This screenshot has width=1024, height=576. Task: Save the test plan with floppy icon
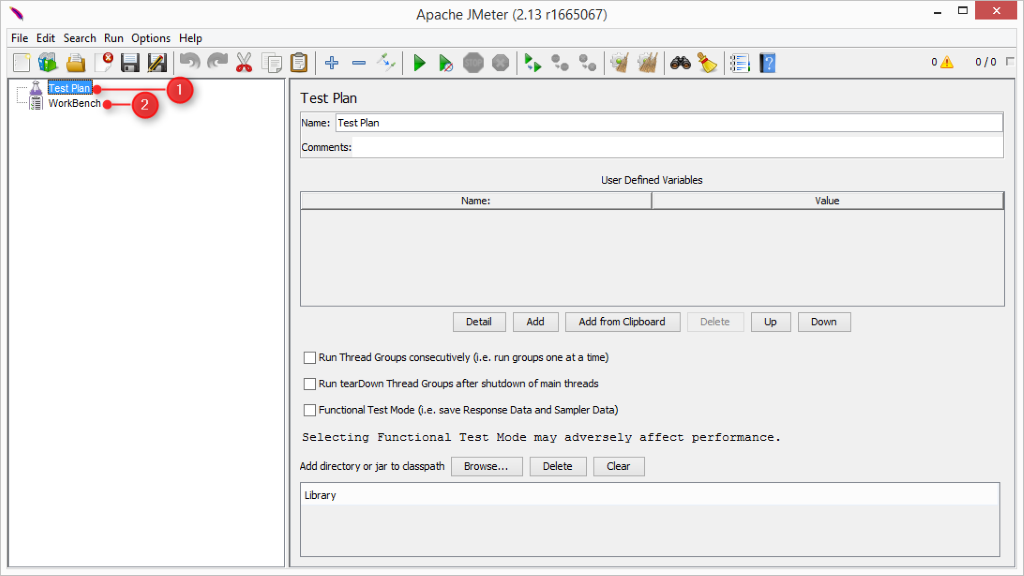[x=131, y=63]
